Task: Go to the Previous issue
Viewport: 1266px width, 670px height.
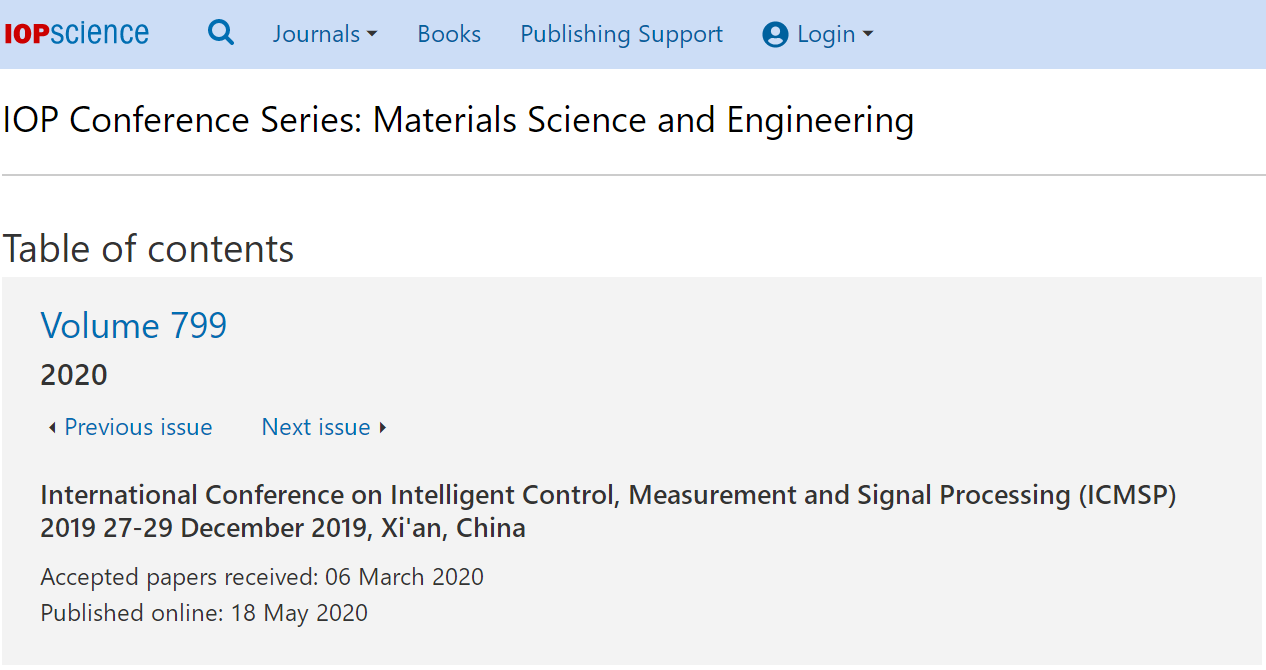Action: coord(138,427)
